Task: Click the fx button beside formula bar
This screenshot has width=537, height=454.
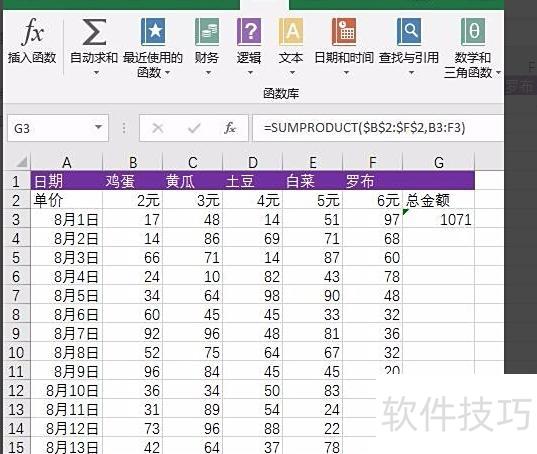Action: click(x=230, y=128)
